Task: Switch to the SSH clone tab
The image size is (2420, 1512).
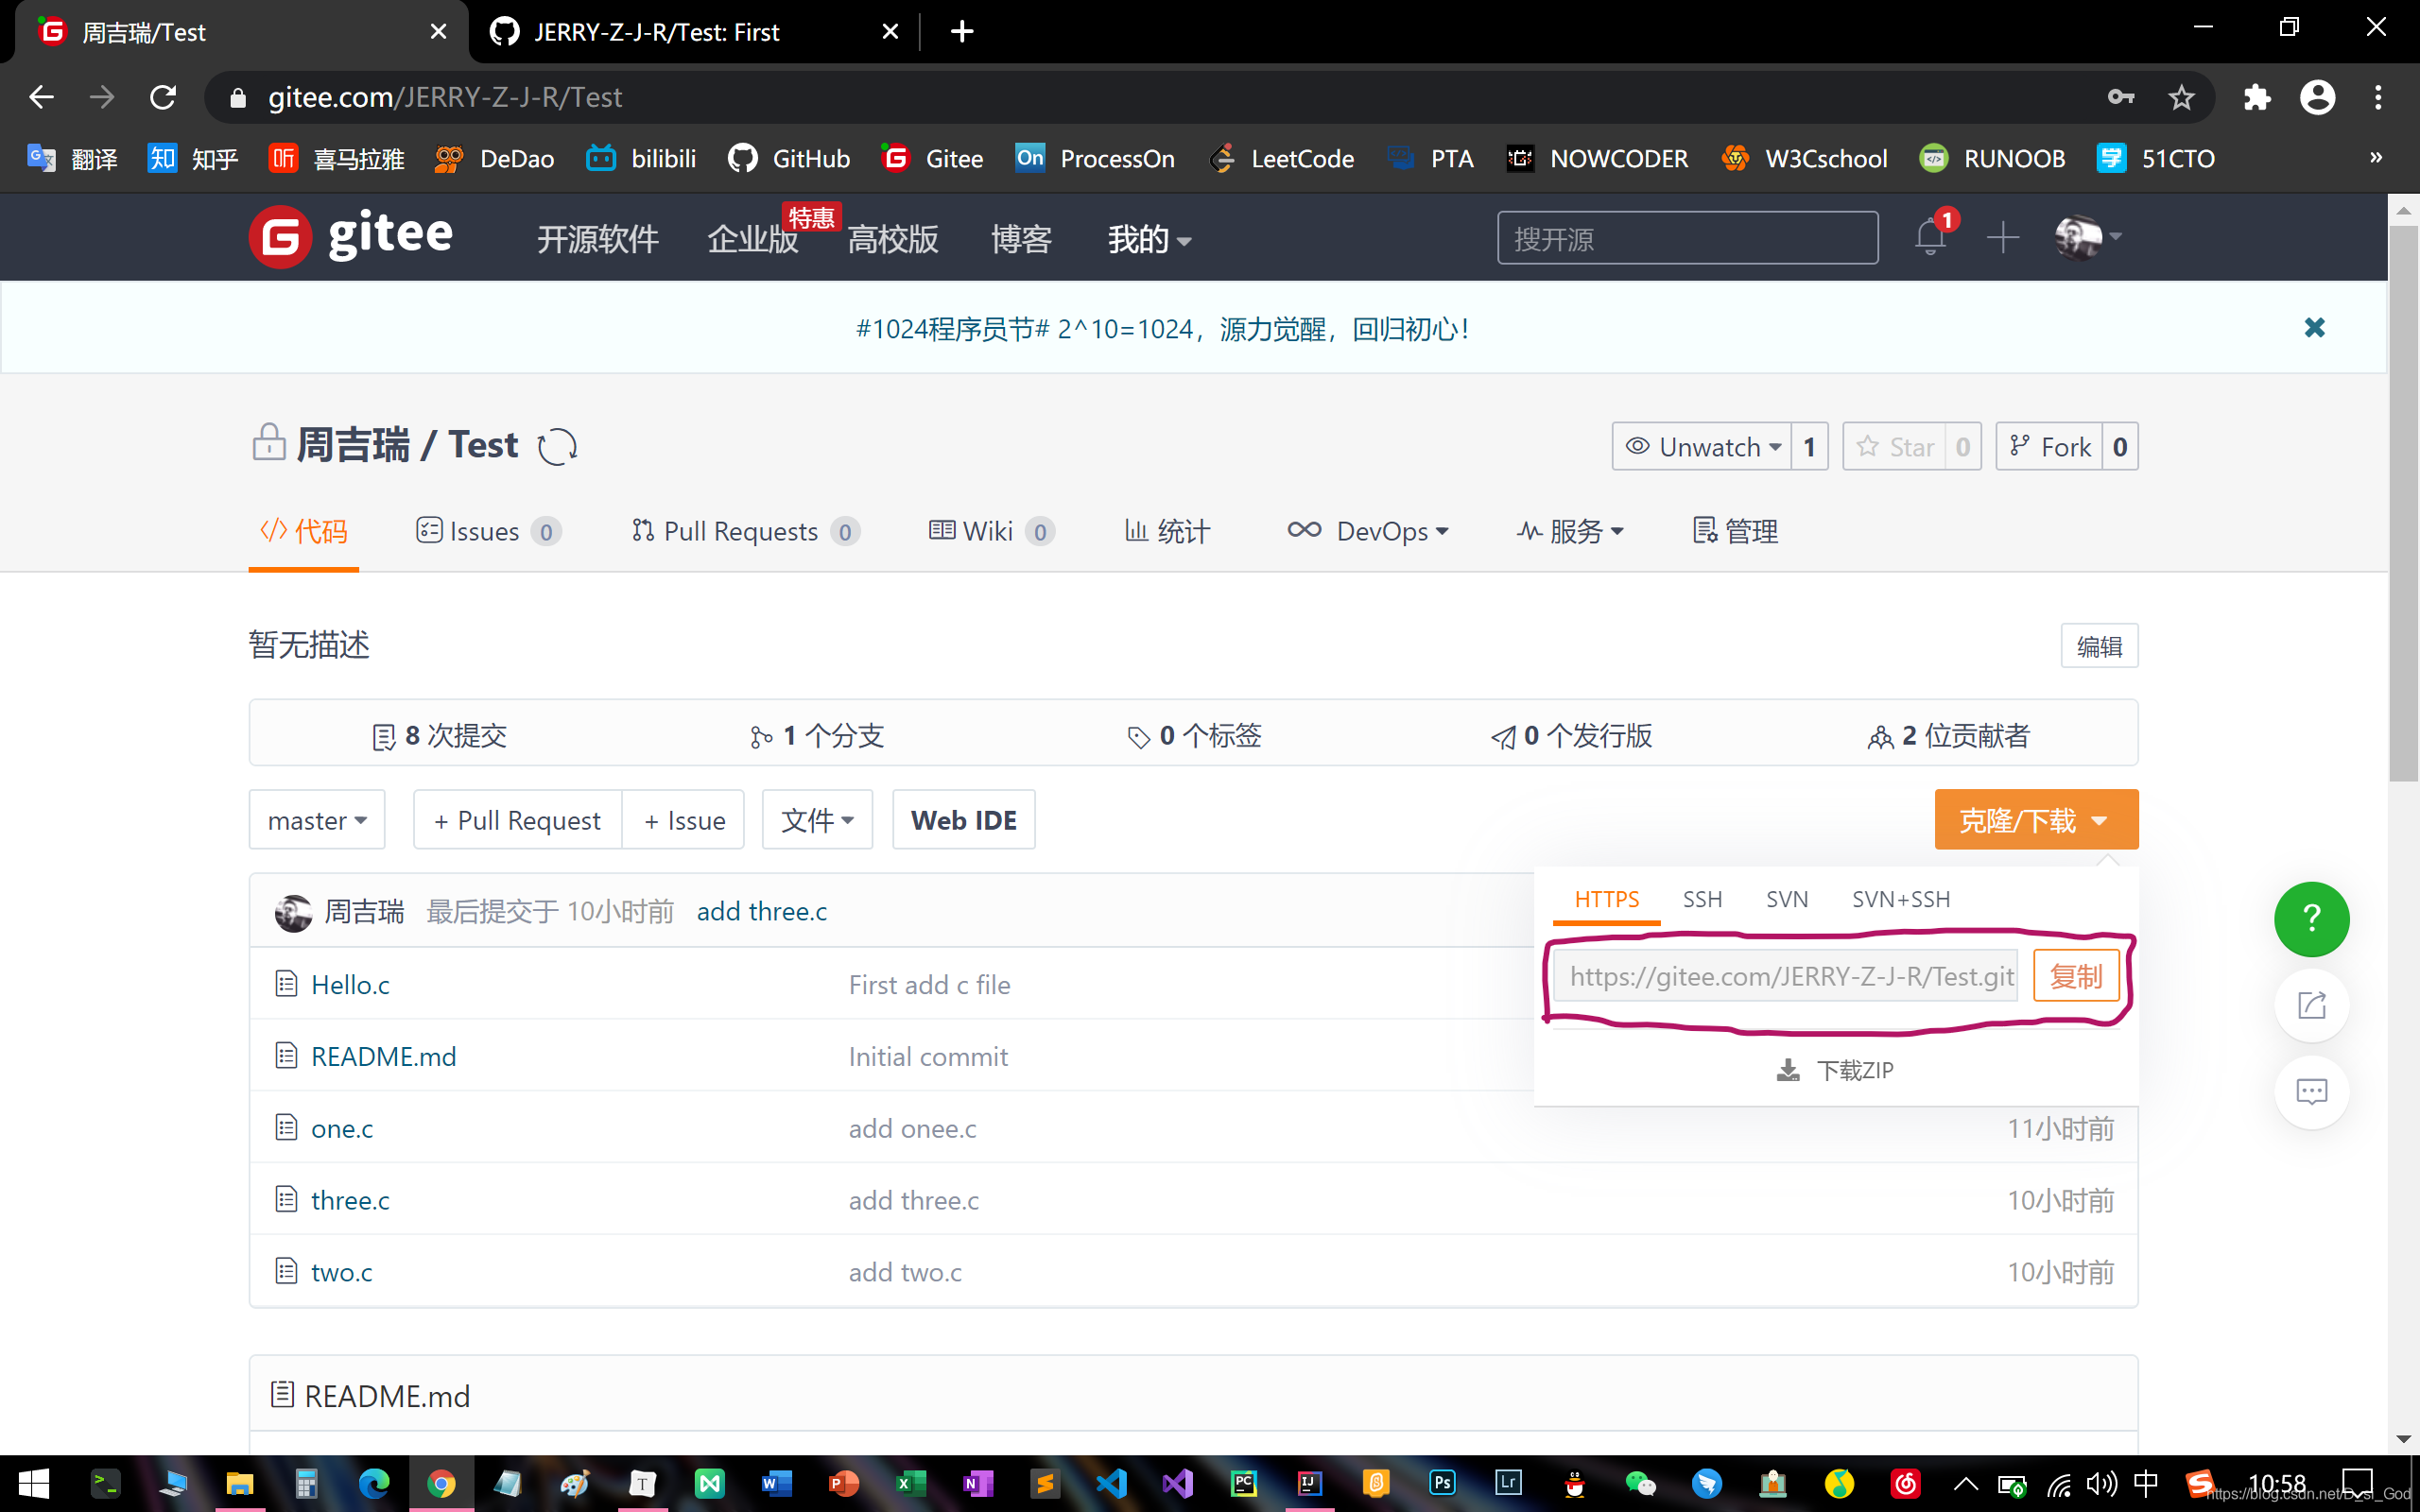Action: [1702, 899]
